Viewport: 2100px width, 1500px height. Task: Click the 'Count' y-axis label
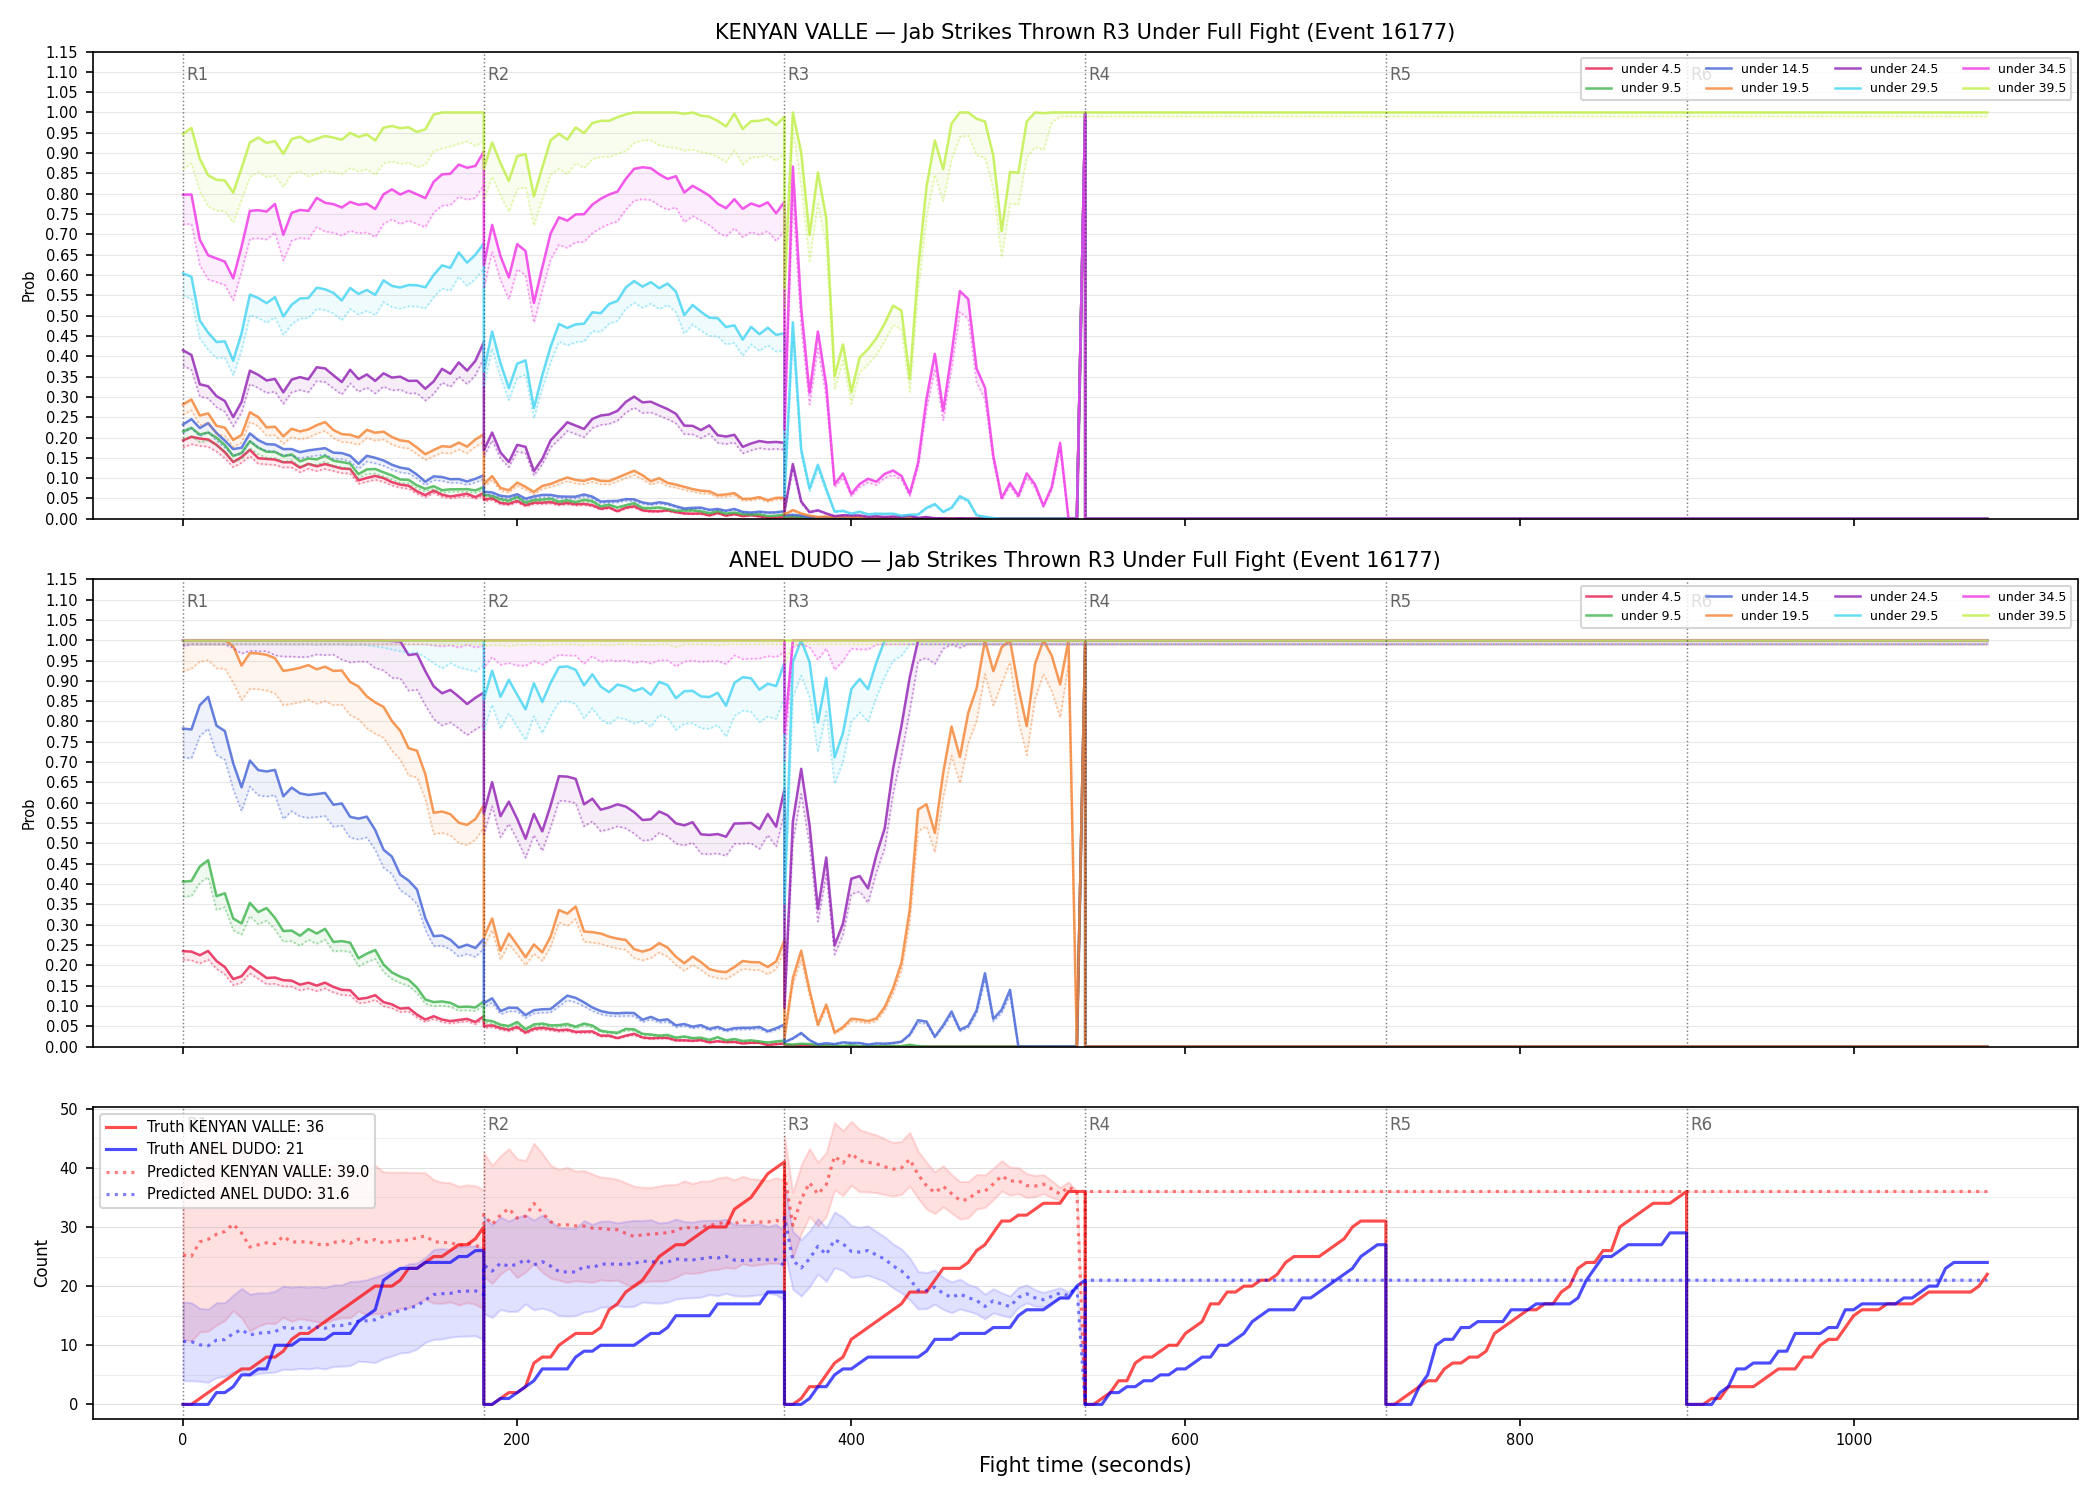coord(41,1263)
